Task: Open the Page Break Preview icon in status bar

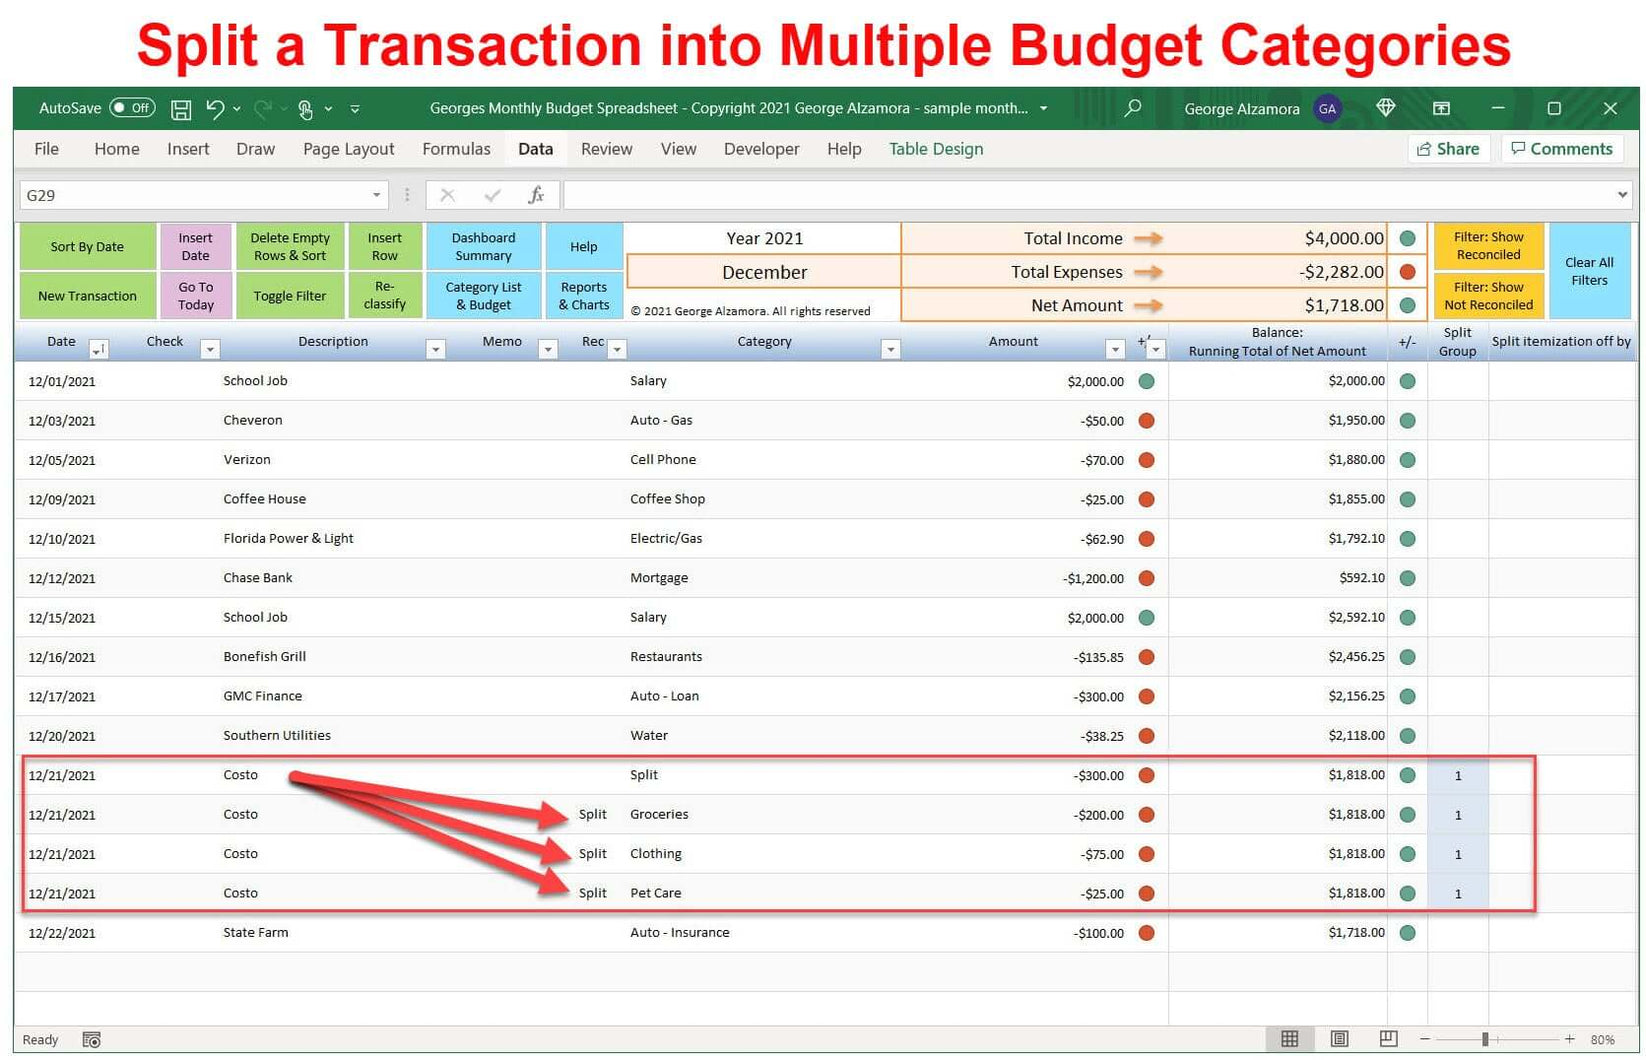Action: (x=1388, y=1038)
